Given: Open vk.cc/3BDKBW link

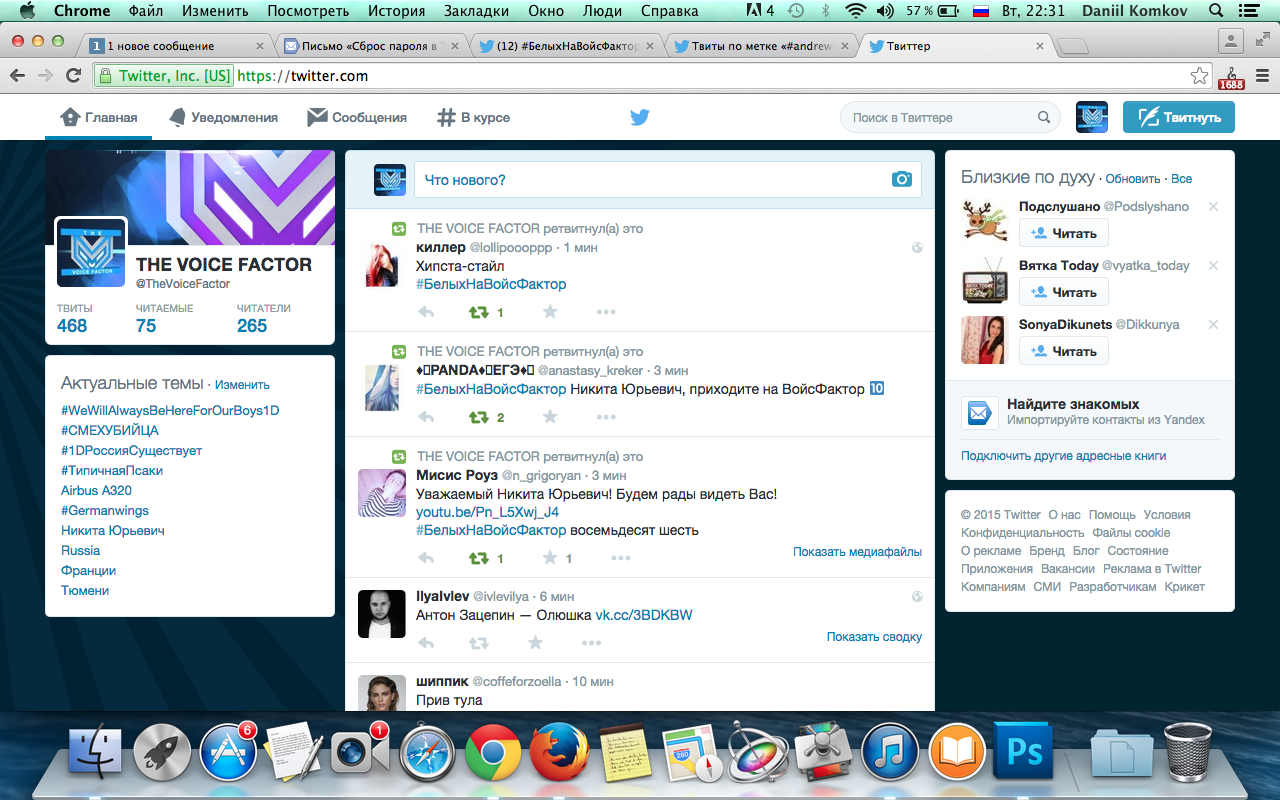Looking at the screenshot, I should tap(644, 615).
